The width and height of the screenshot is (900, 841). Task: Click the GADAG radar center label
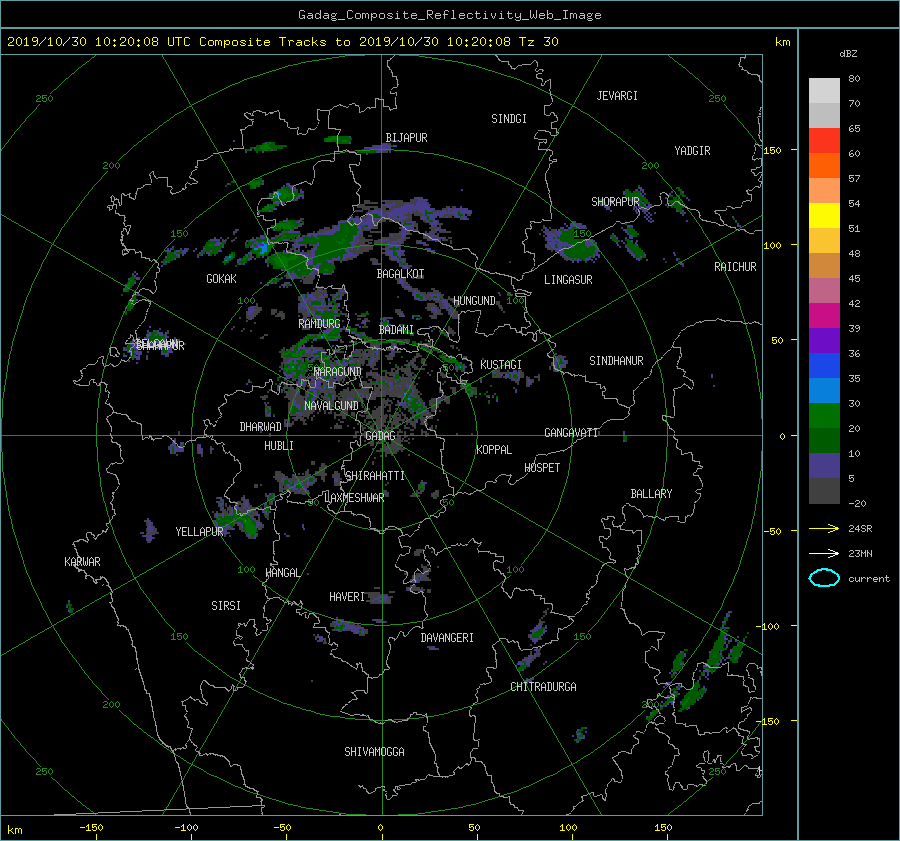(x=380, y=436)
